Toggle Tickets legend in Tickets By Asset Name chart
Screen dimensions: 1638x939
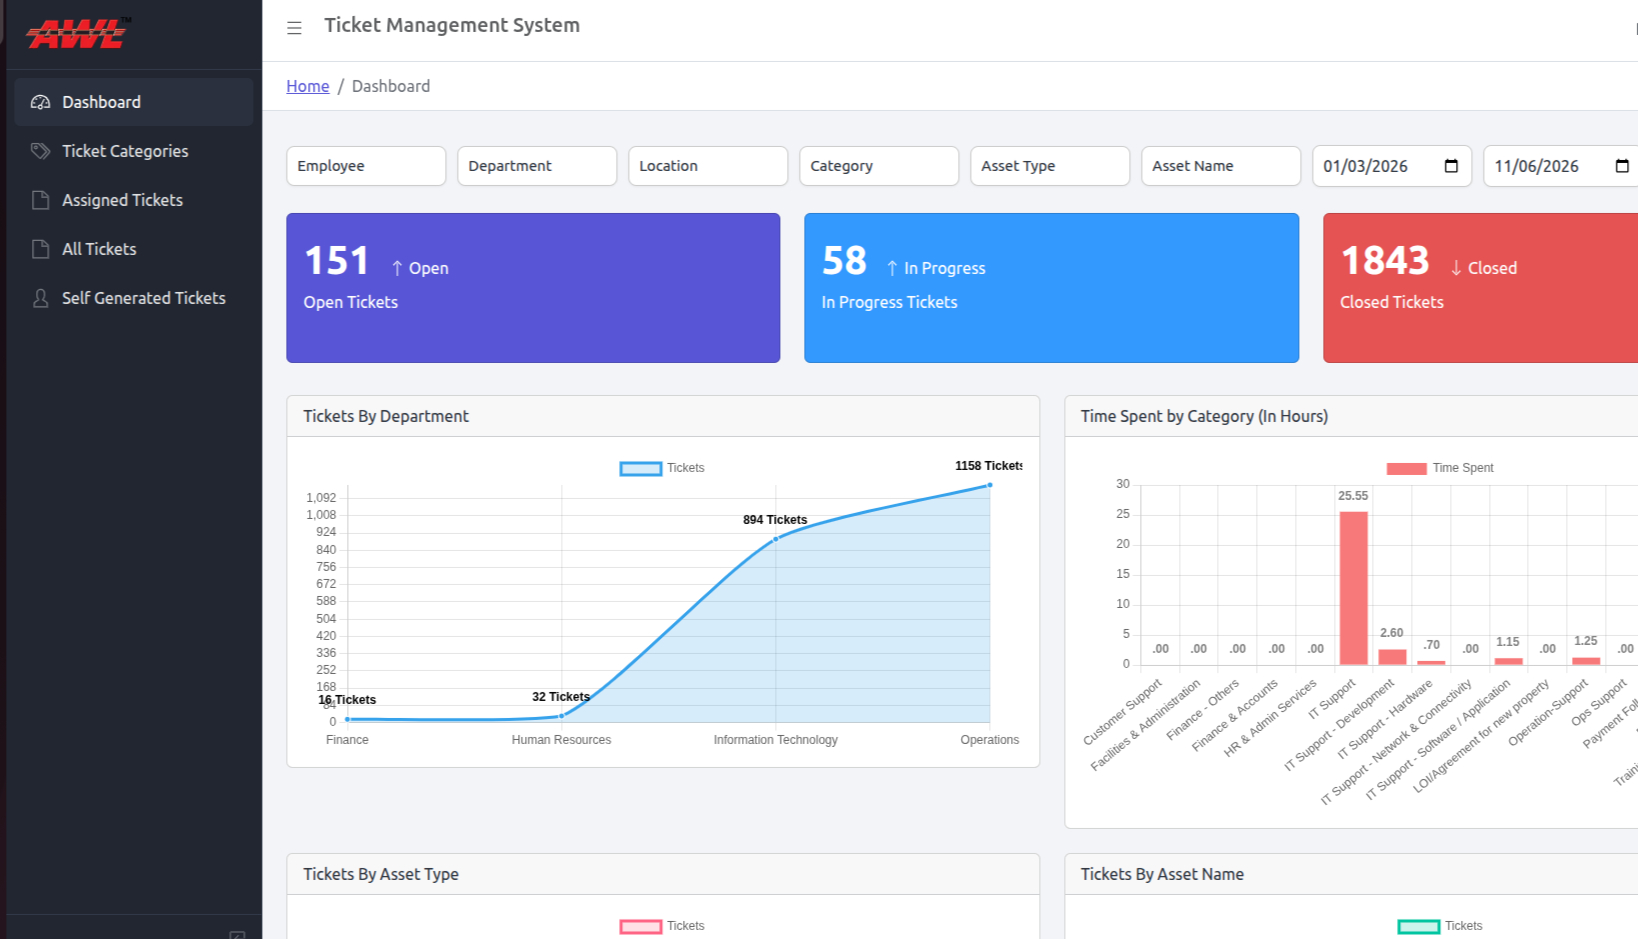point(1440,926)
